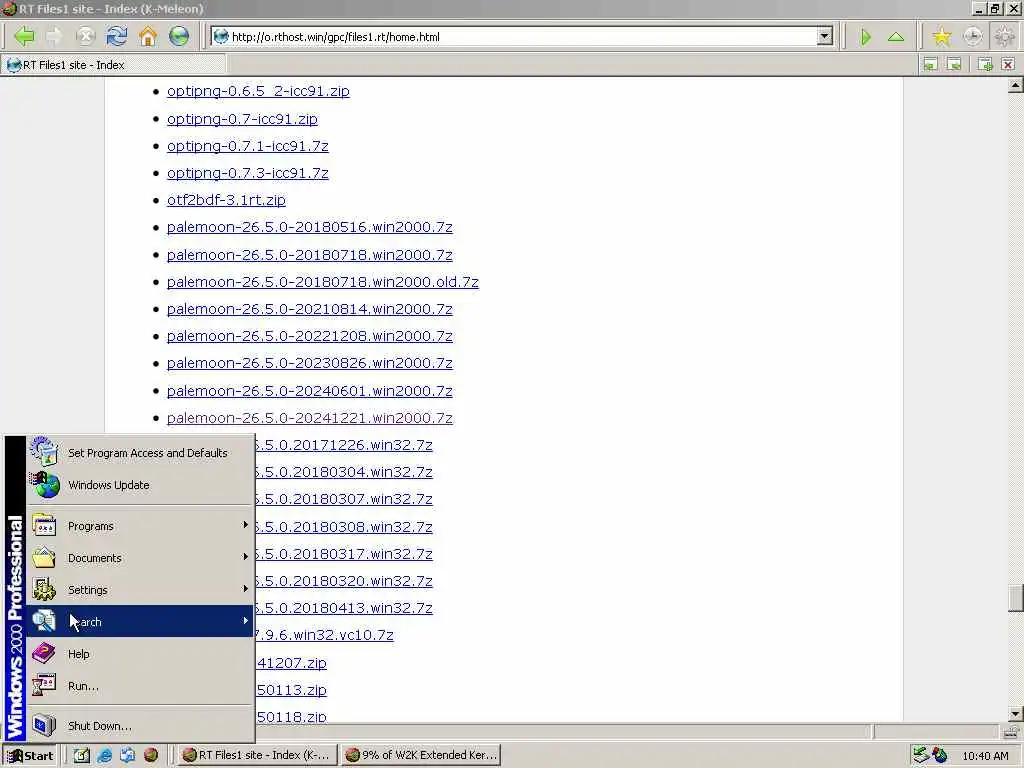The height and width of the screenshot is (768, 1024).
Task: Open palemoon-26.5.0-20230826.win2000.7z link
Action: point(310,363)
